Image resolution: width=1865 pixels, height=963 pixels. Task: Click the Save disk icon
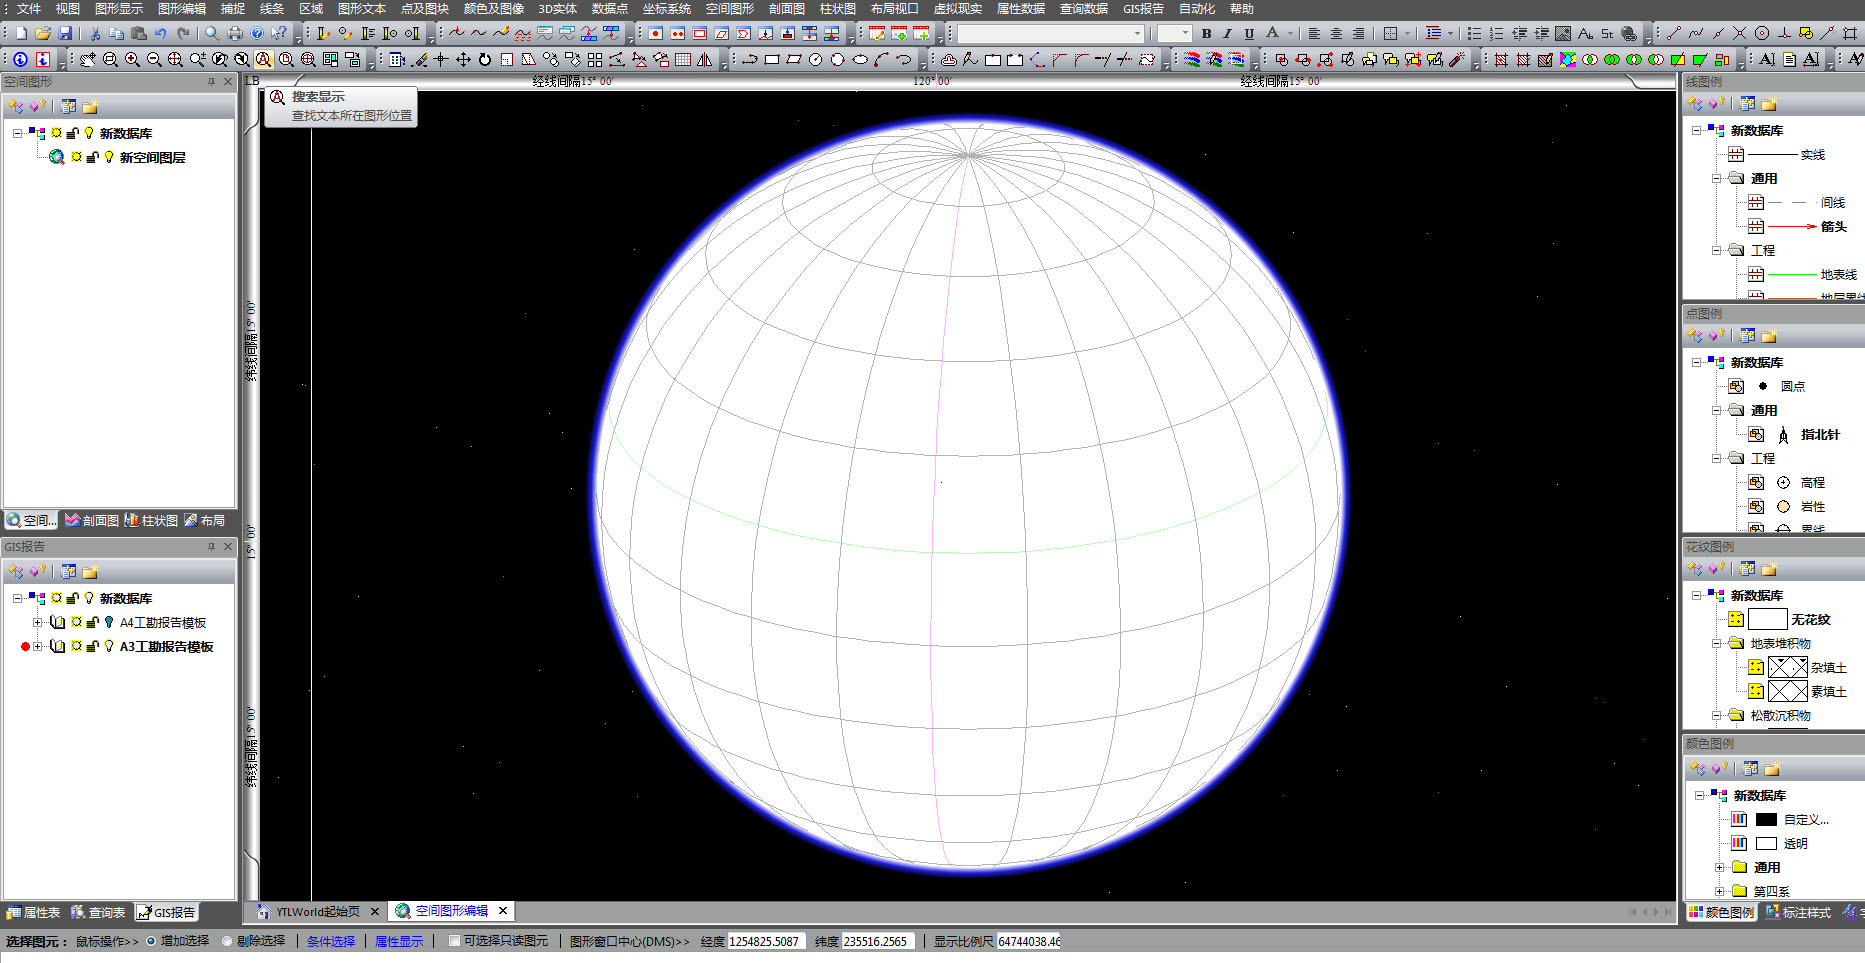tap(65, 33)
